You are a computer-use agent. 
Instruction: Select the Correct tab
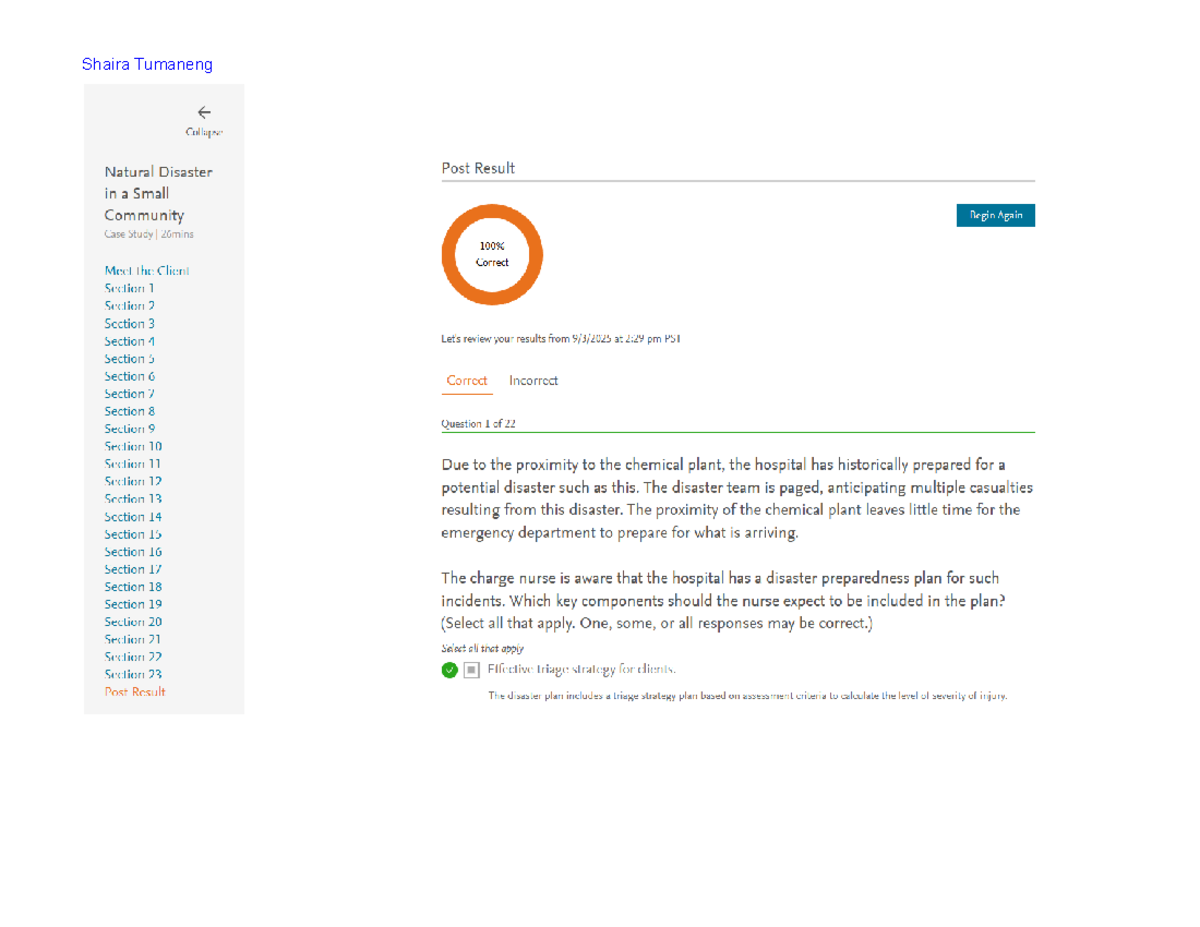tap(467, 381)
